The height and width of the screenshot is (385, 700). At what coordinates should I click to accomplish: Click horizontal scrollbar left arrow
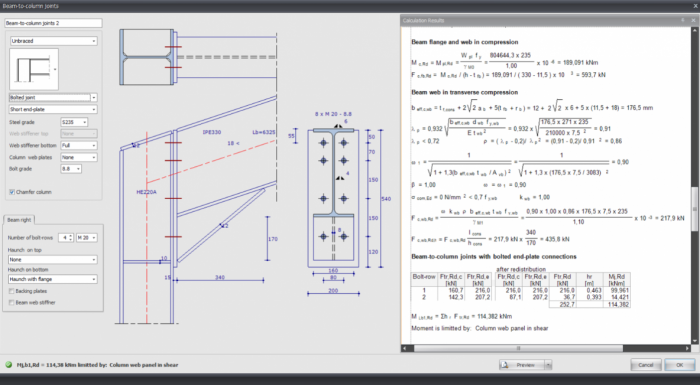click(404, 348)
